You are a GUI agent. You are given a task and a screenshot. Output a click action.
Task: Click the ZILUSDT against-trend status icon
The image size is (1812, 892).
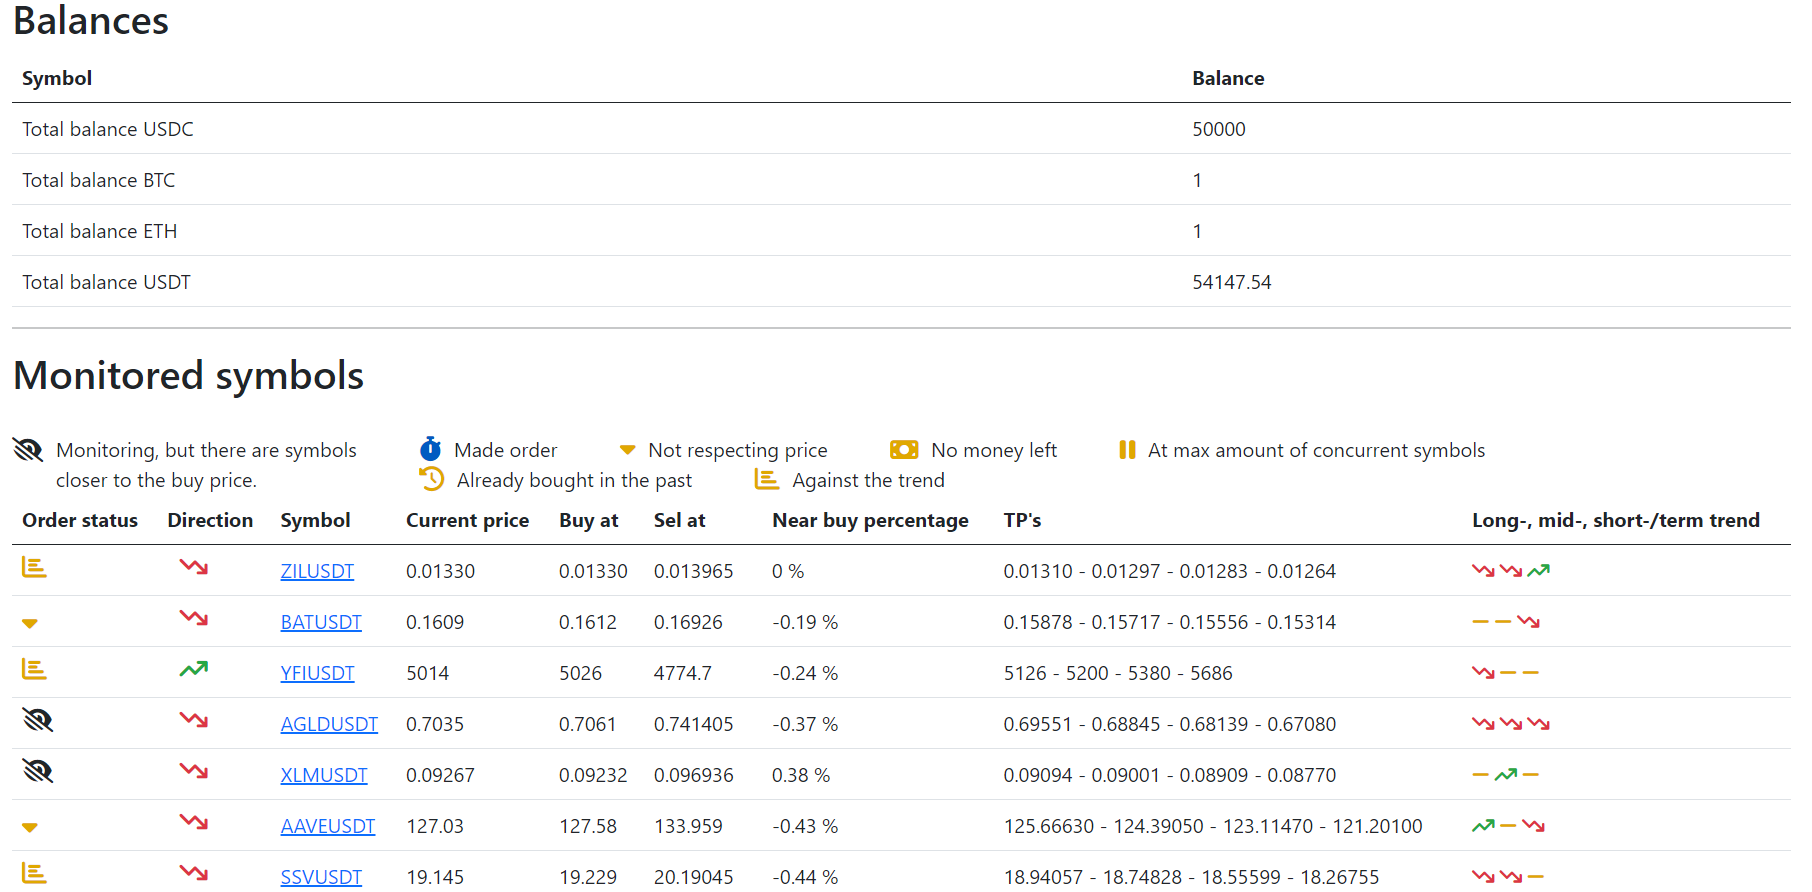(x=34, y=568)
